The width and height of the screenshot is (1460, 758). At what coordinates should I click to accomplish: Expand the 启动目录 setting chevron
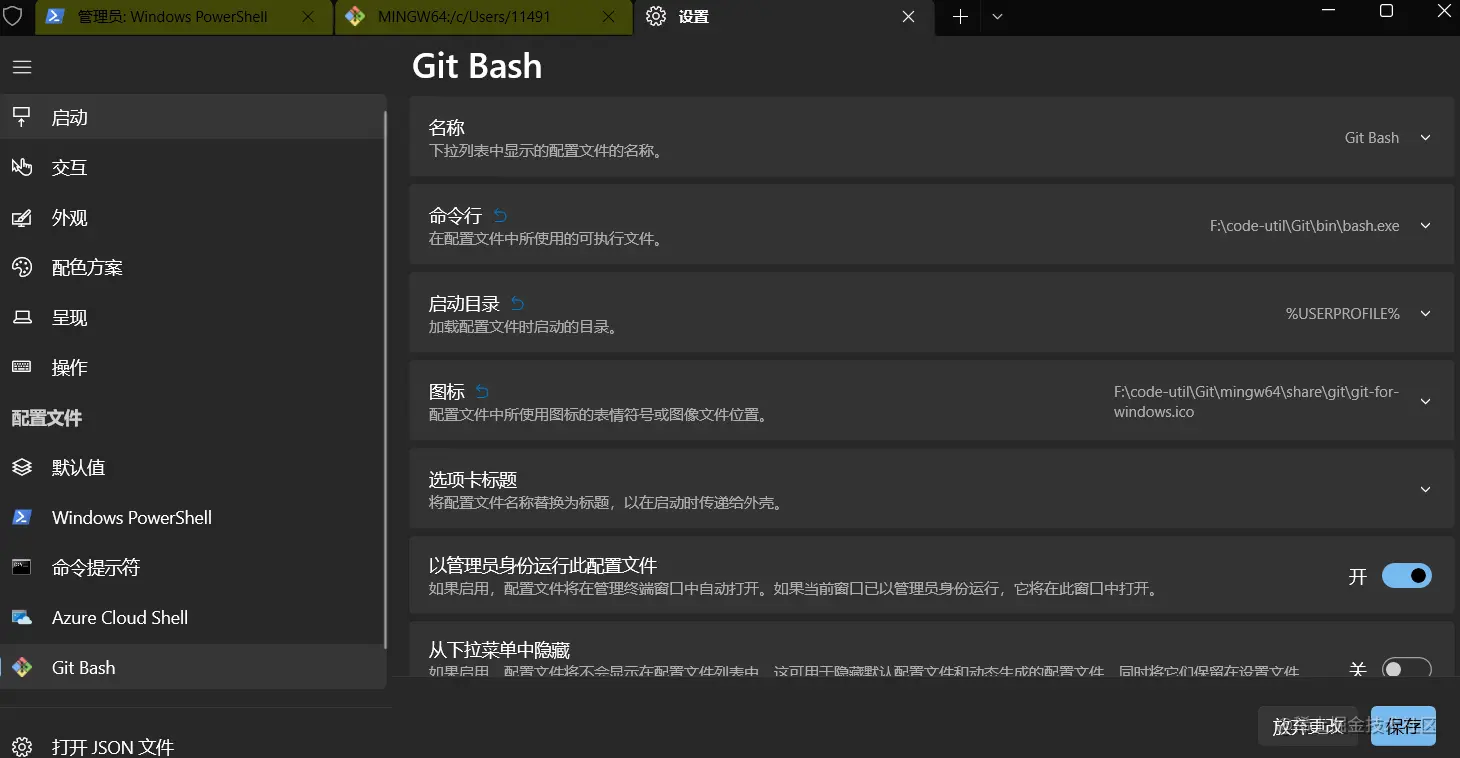pos(1426,314)
